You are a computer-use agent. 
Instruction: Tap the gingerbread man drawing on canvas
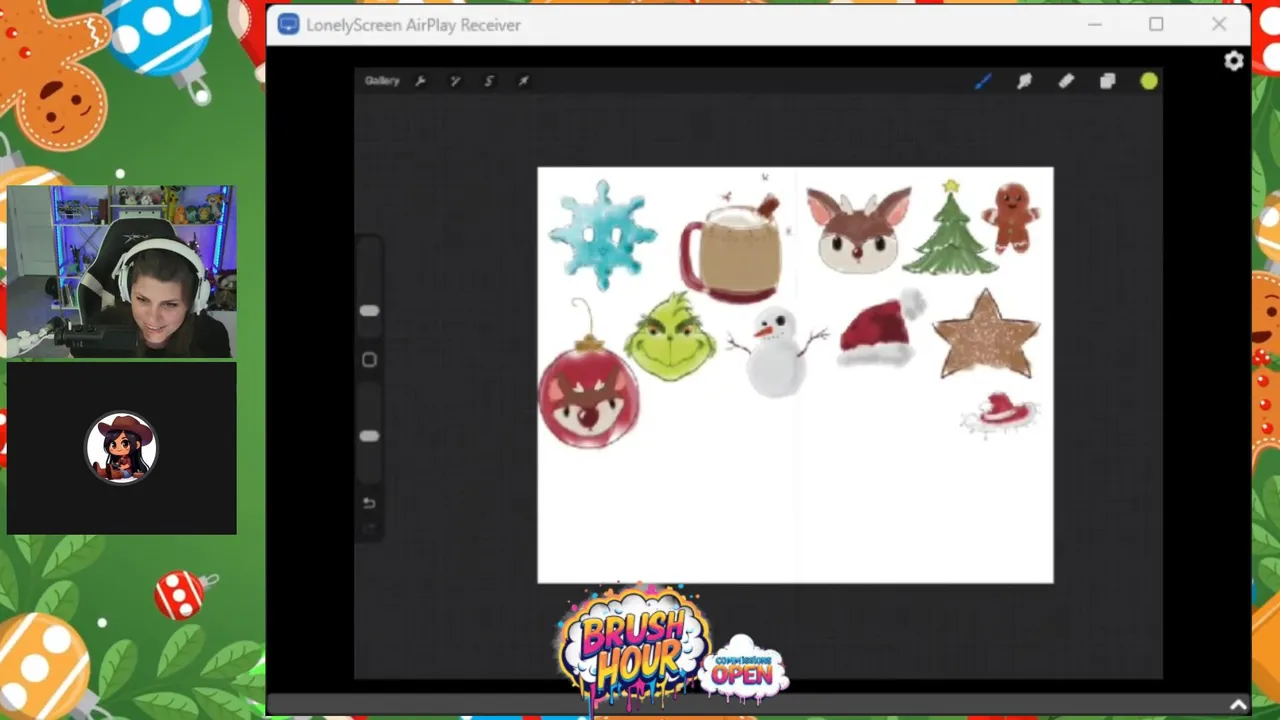click(x=1012, y=217)
